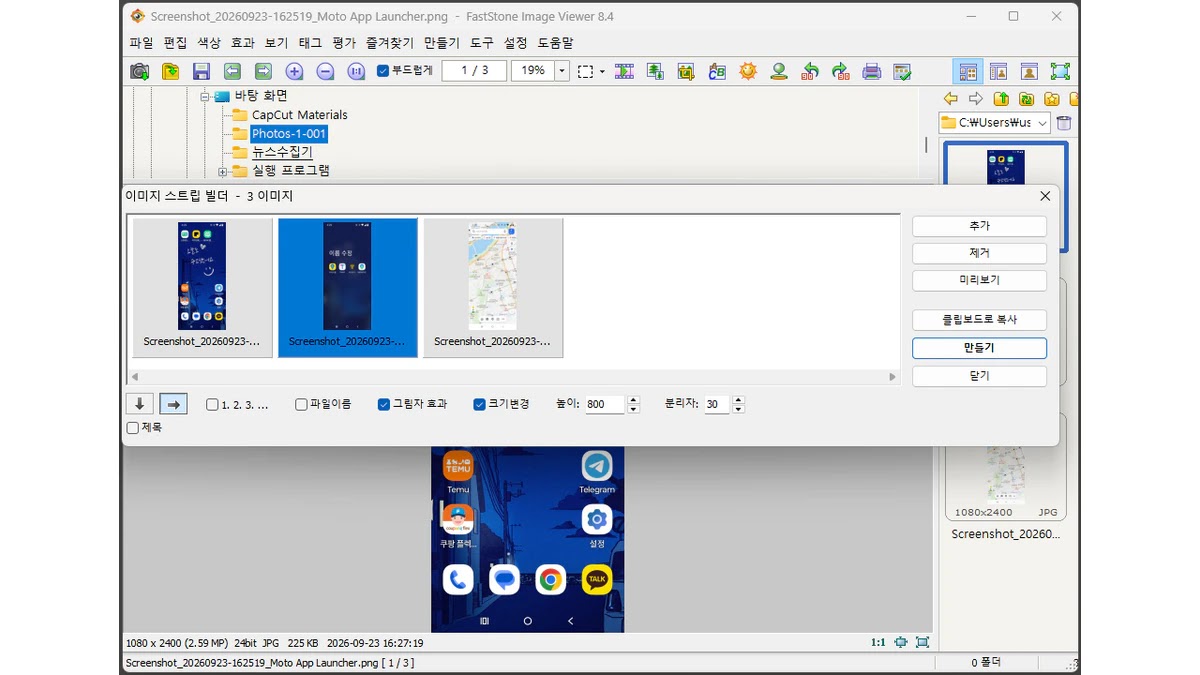Click the yellow back arrow in thumbnail panel
1200x675 pixels.
click(x=951, y=98)
